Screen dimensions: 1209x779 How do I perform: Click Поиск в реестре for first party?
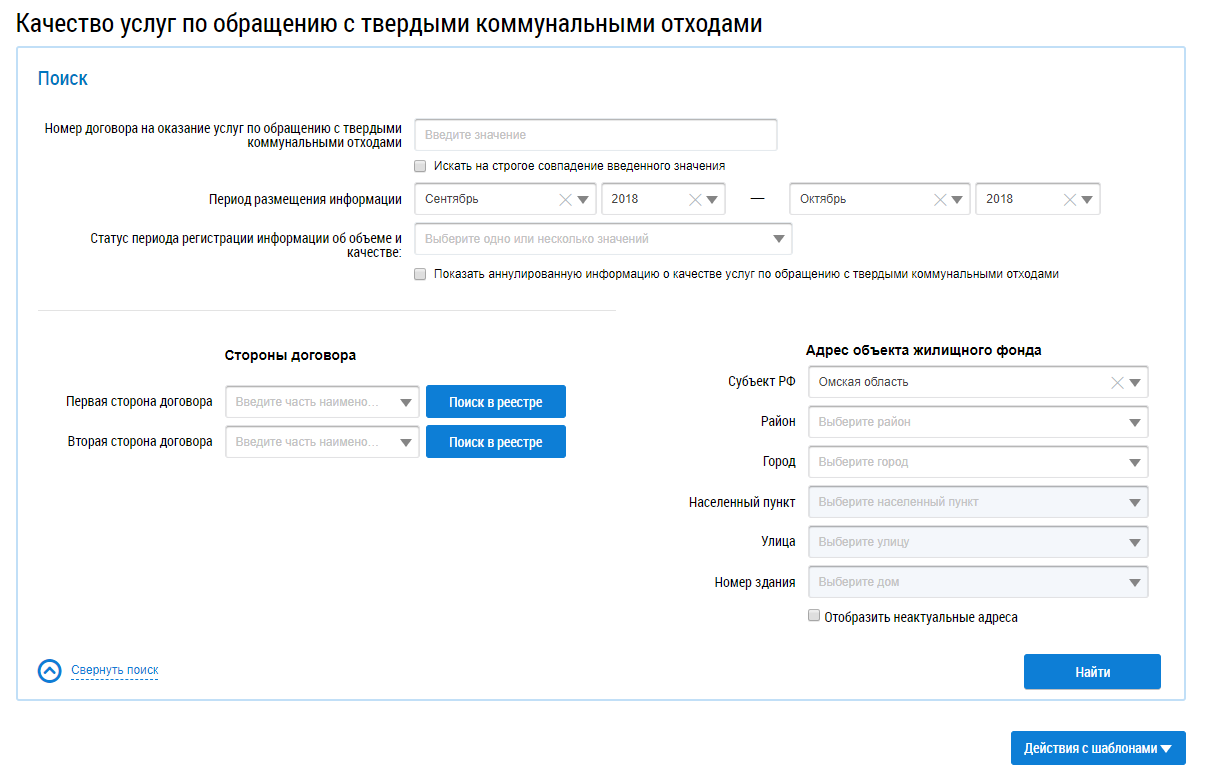(496, 402)
